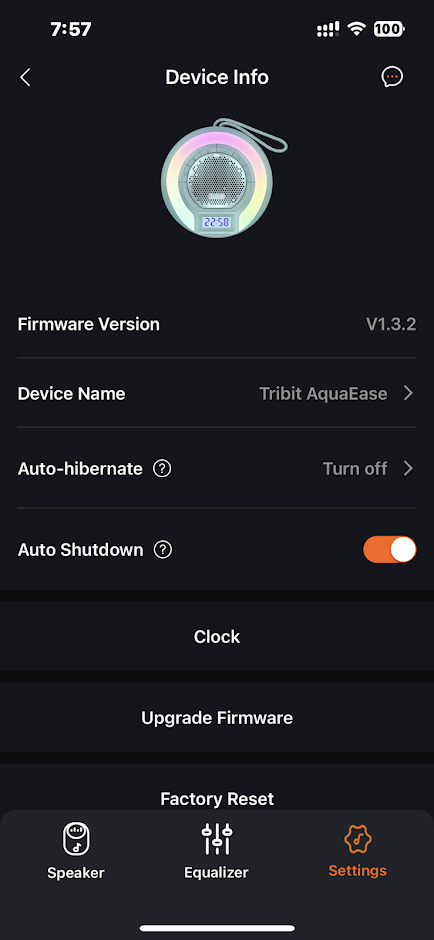Open the Equalizer sliders icon
Screen dimensions: 434x940
click(x=216, y=839)
